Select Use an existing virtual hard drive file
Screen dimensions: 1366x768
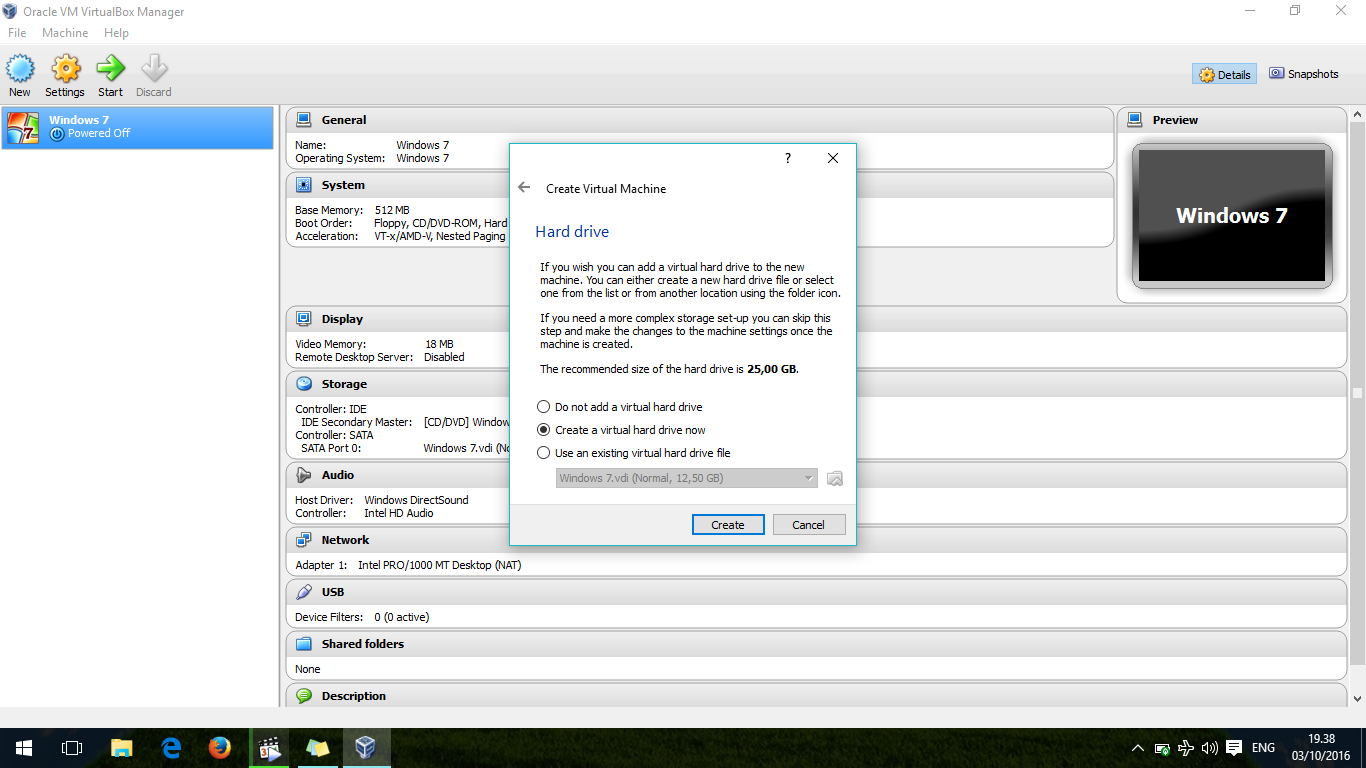634,453
